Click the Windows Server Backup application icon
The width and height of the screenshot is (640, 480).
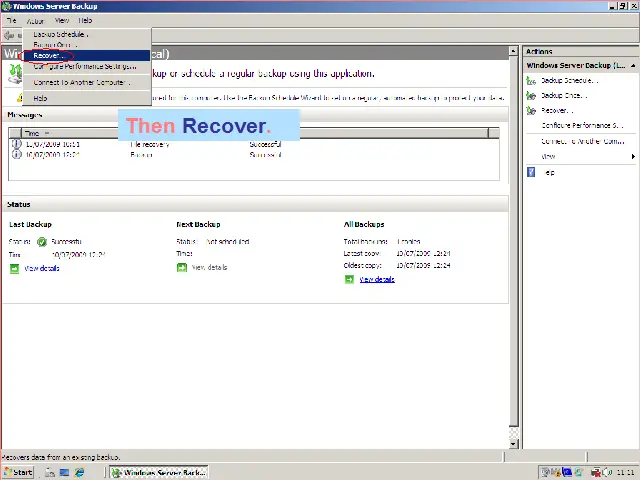[x=15, y=74]
